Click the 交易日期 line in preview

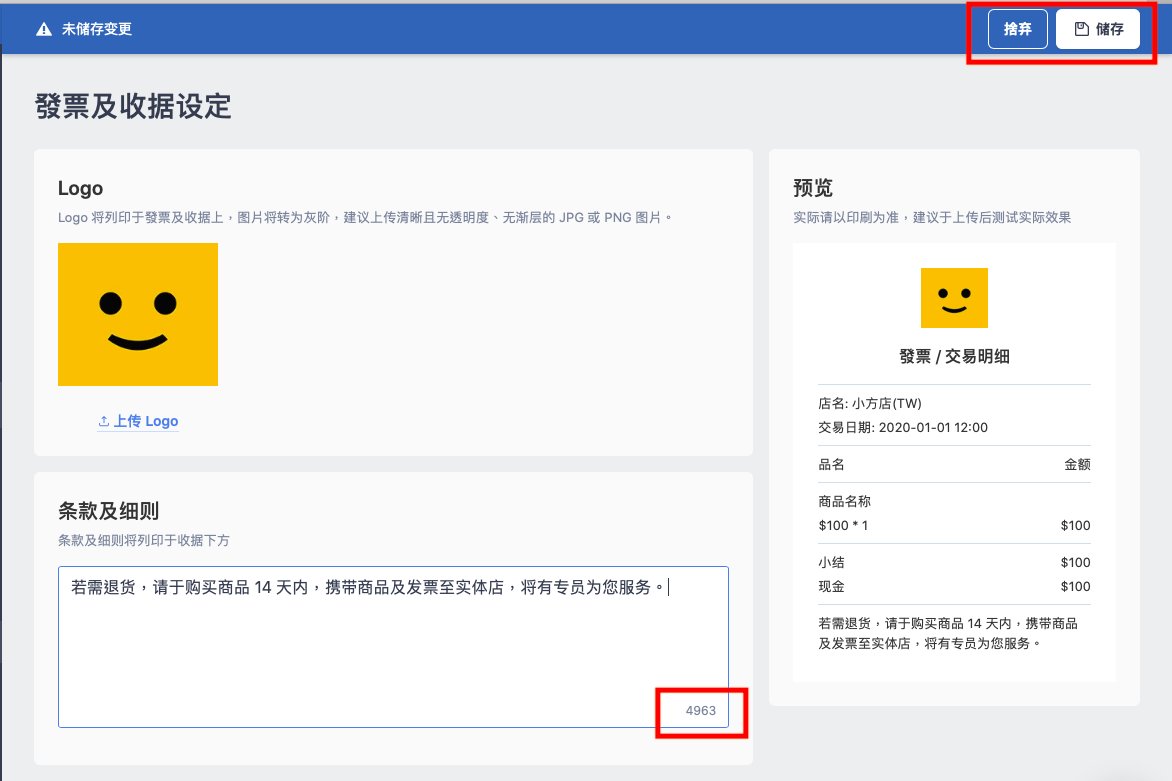(903, 427)
